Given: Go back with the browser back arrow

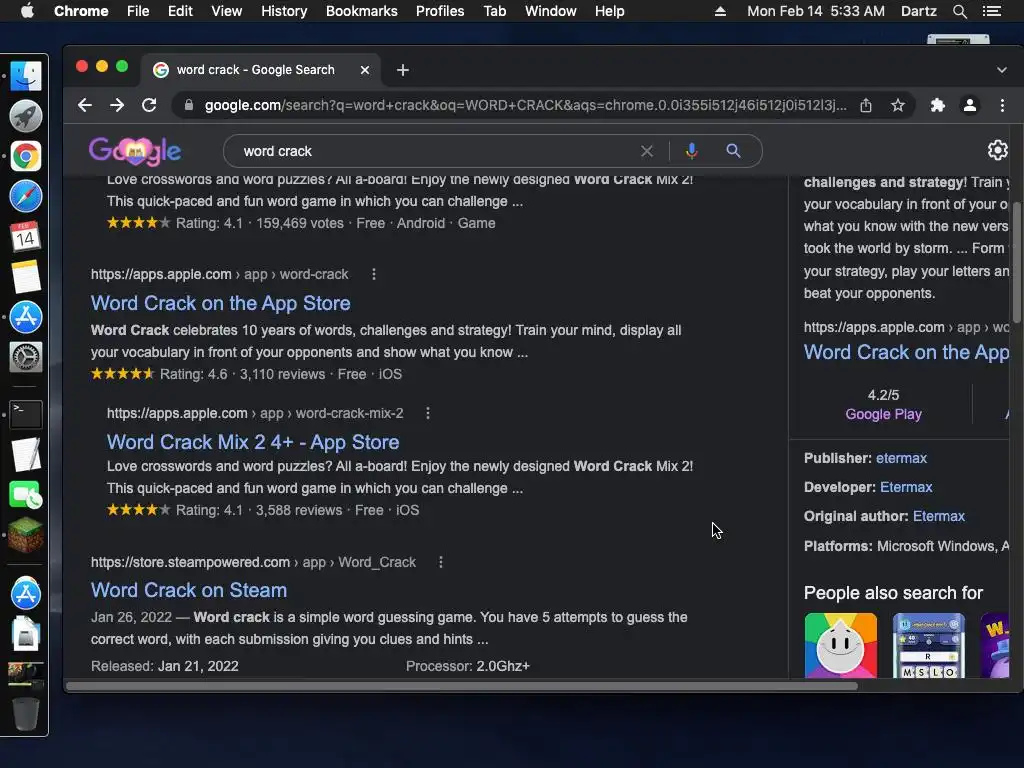Looking at the screenshot, I should [x=85, y=105].
